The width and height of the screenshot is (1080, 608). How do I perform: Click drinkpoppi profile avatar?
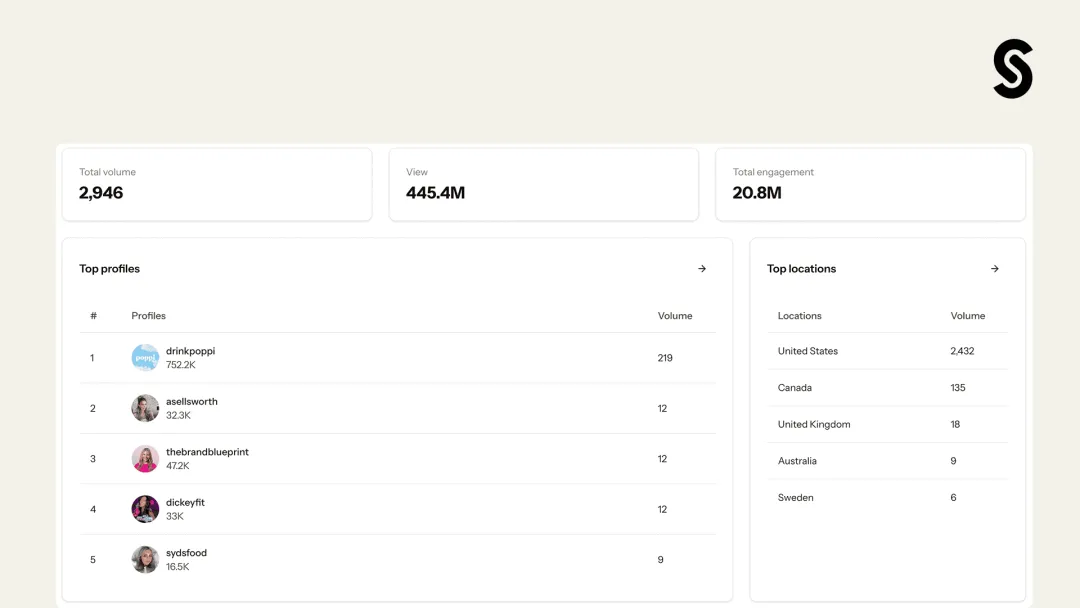tap(145, 357)
